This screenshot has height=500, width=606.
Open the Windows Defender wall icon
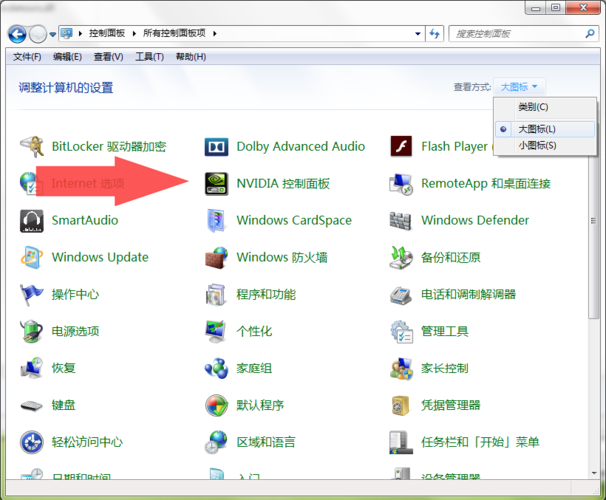[401, 221]
